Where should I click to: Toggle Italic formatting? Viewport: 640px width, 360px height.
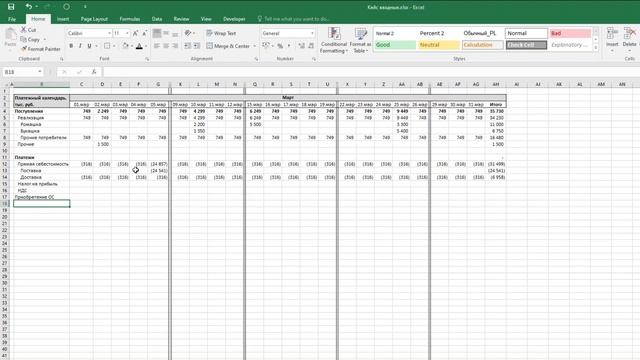(80, 46)
